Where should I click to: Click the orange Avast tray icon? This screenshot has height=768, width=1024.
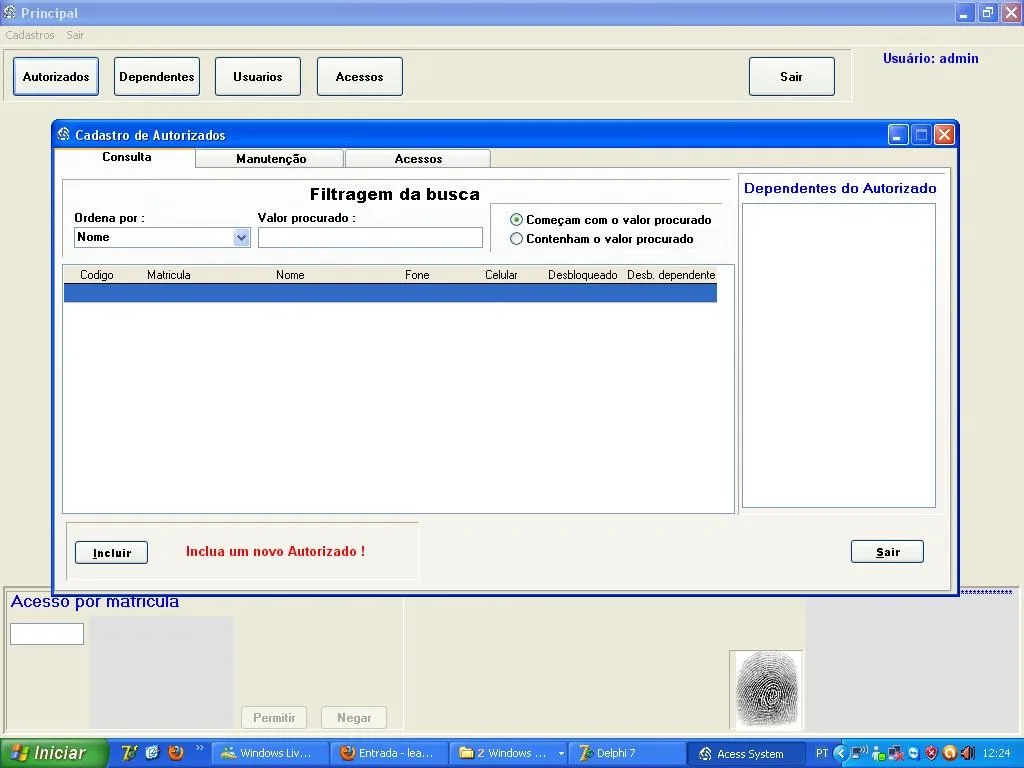click(950, 754)
